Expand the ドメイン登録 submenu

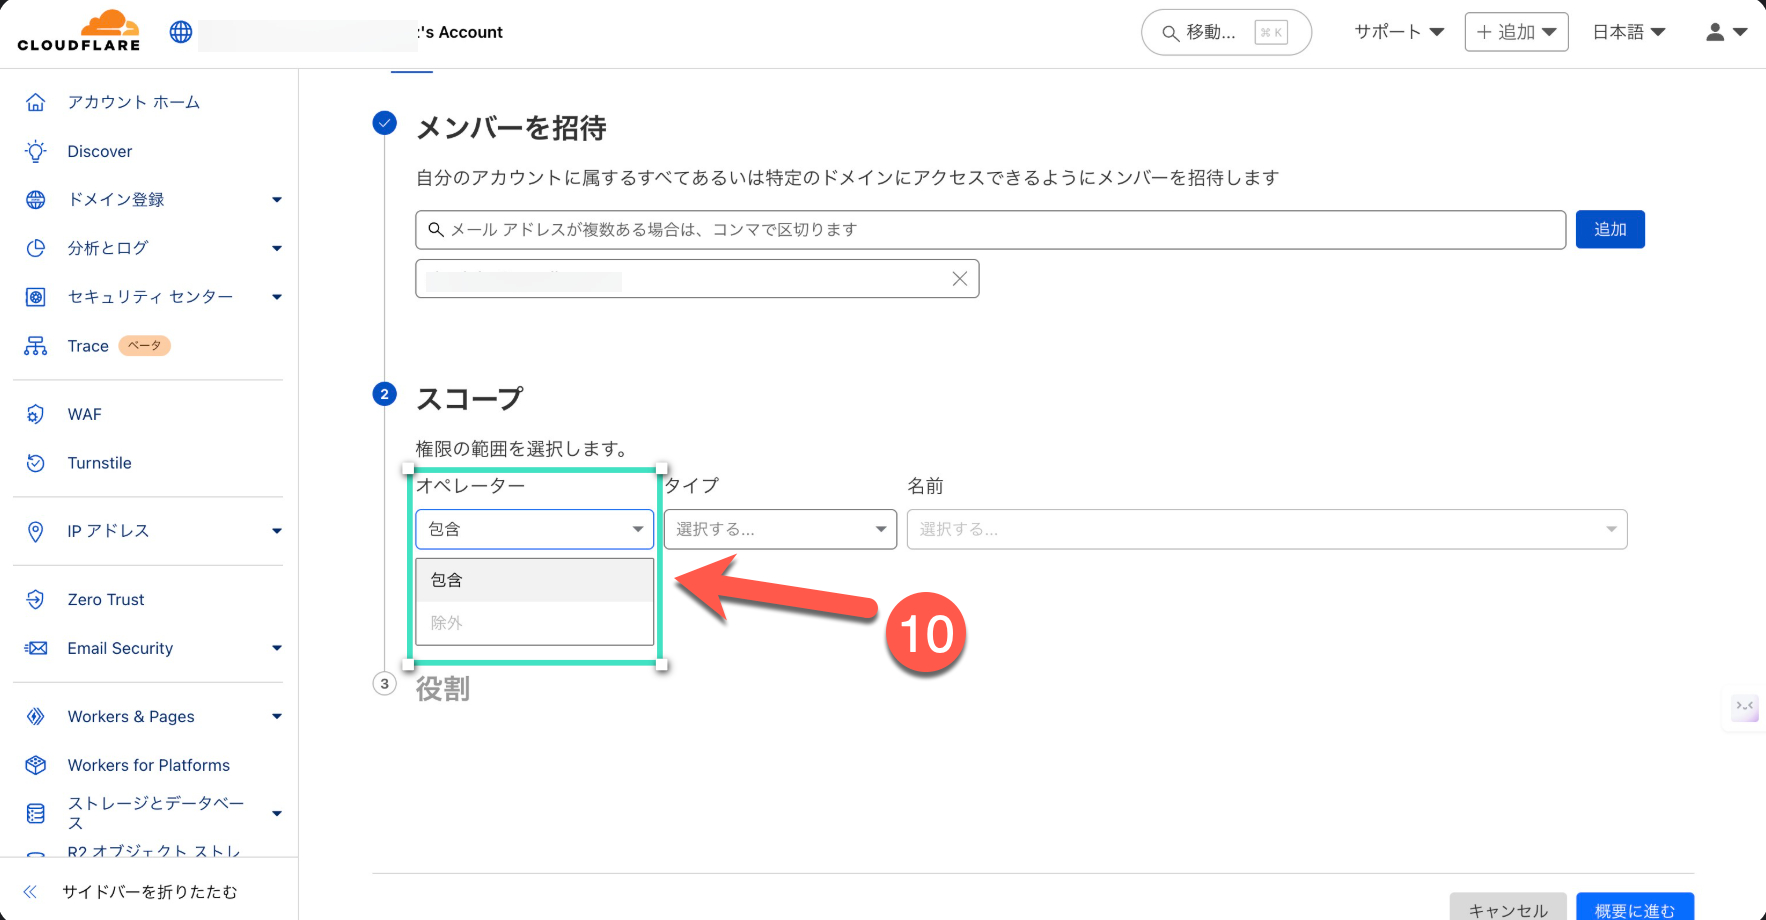[x=277, y=200]
